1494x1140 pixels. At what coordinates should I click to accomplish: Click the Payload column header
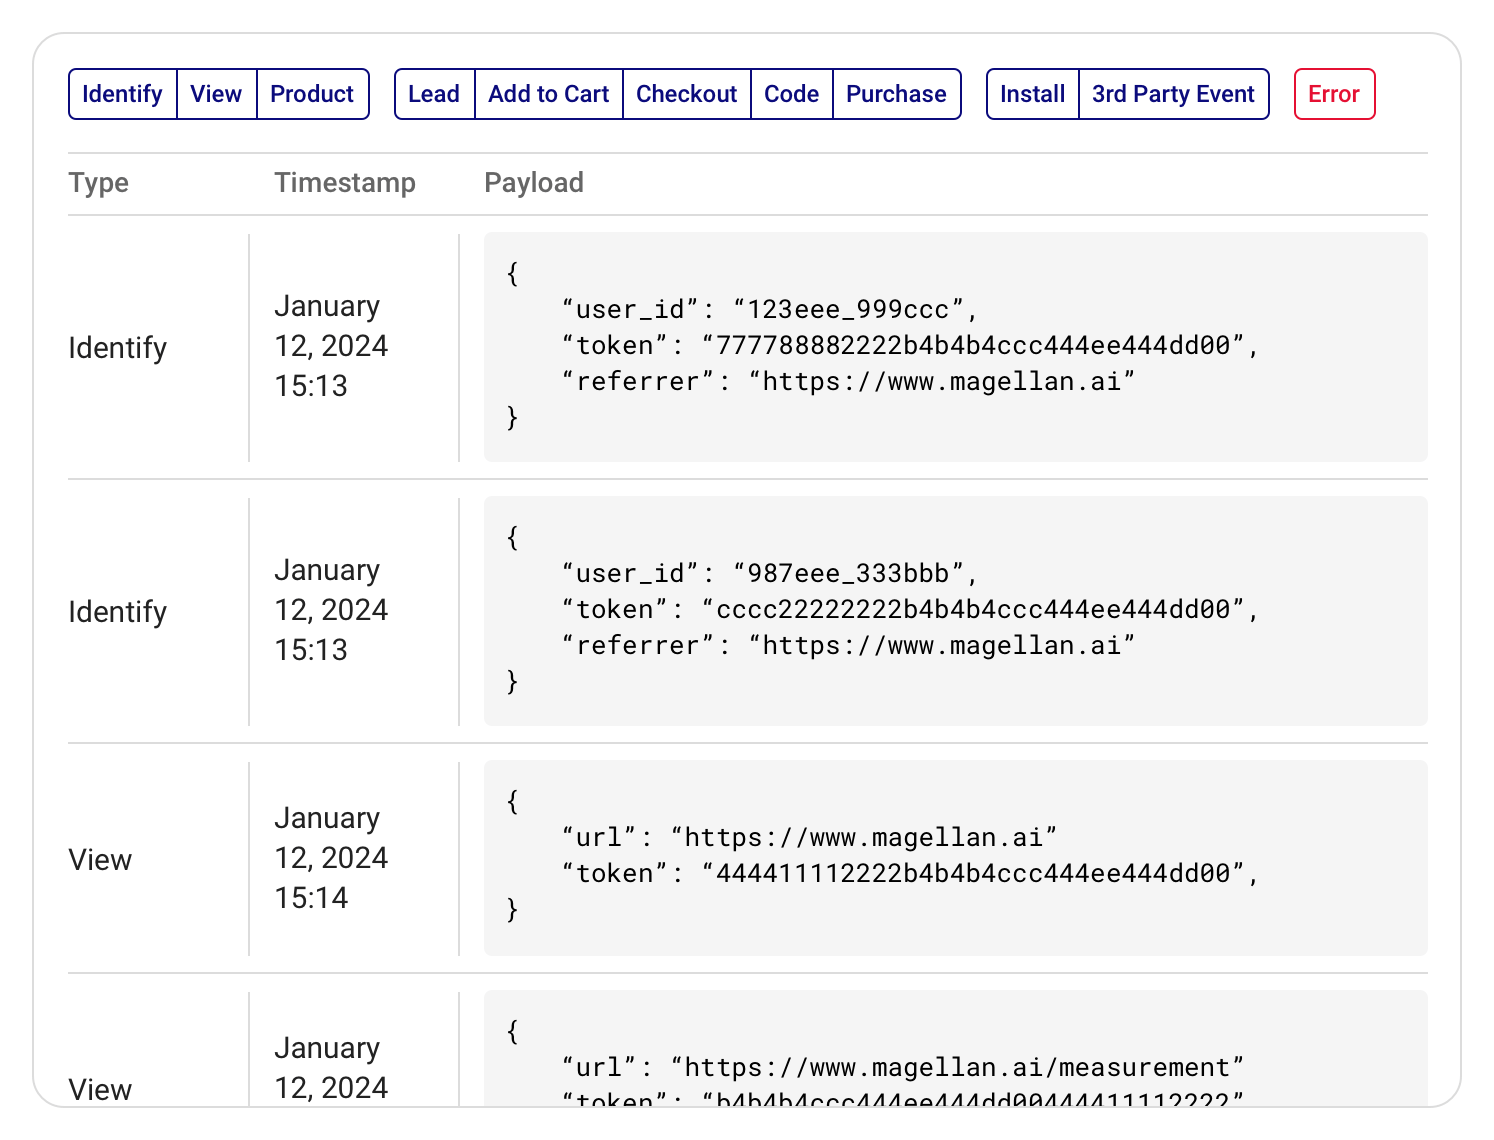(x=534, y=183)
